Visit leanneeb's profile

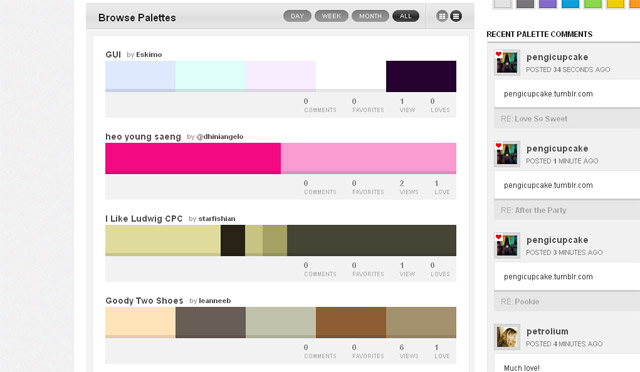coord(215,301)
